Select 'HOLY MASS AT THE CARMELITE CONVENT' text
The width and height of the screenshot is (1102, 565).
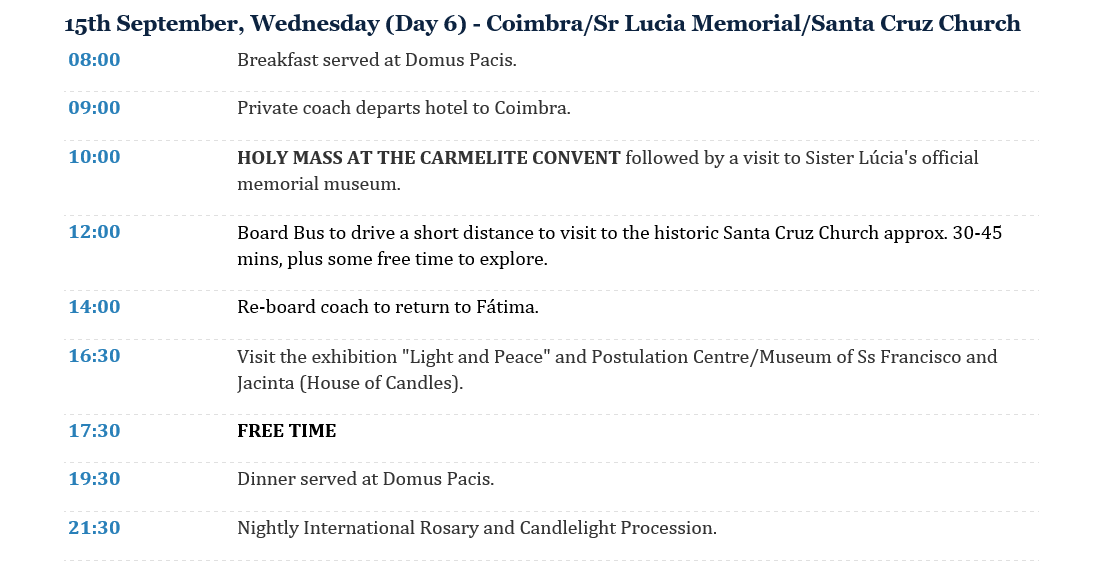[x=429, y=157]
